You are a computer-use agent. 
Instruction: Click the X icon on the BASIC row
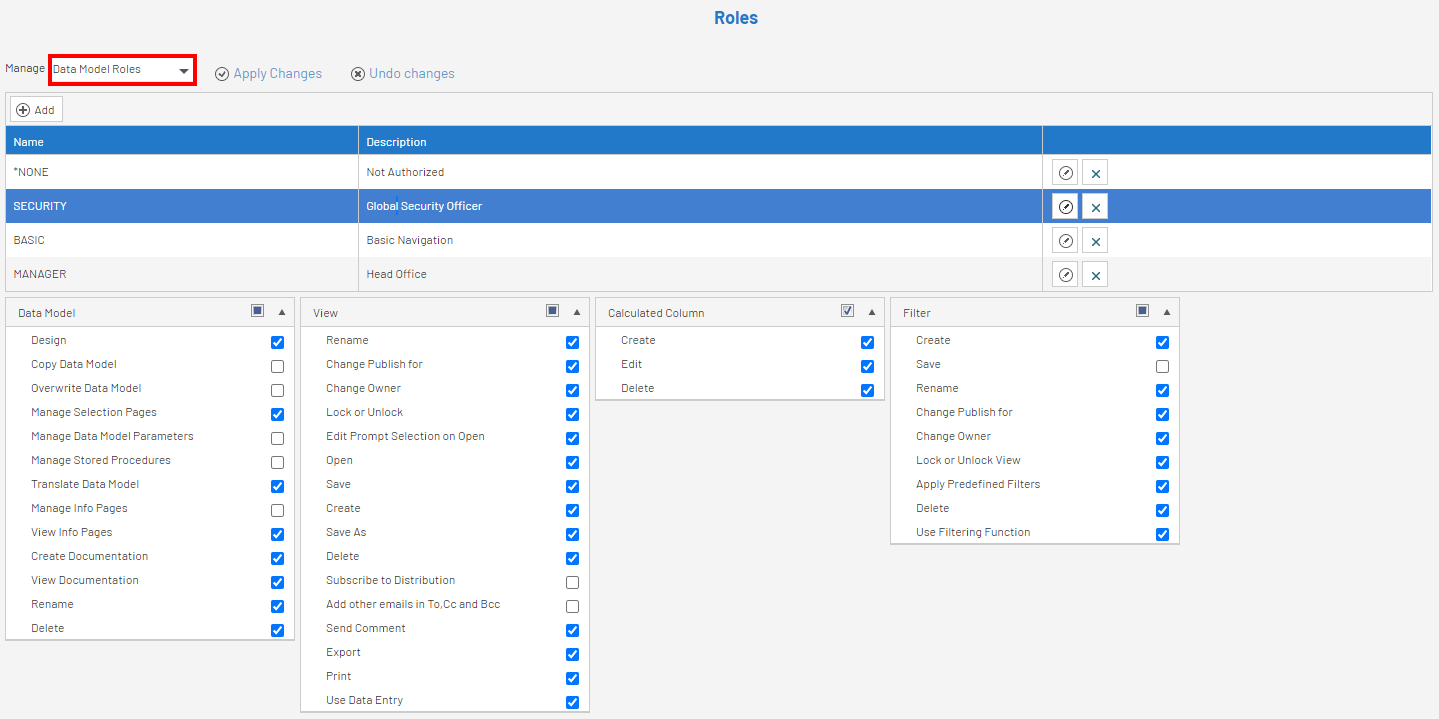point(1095,241)
